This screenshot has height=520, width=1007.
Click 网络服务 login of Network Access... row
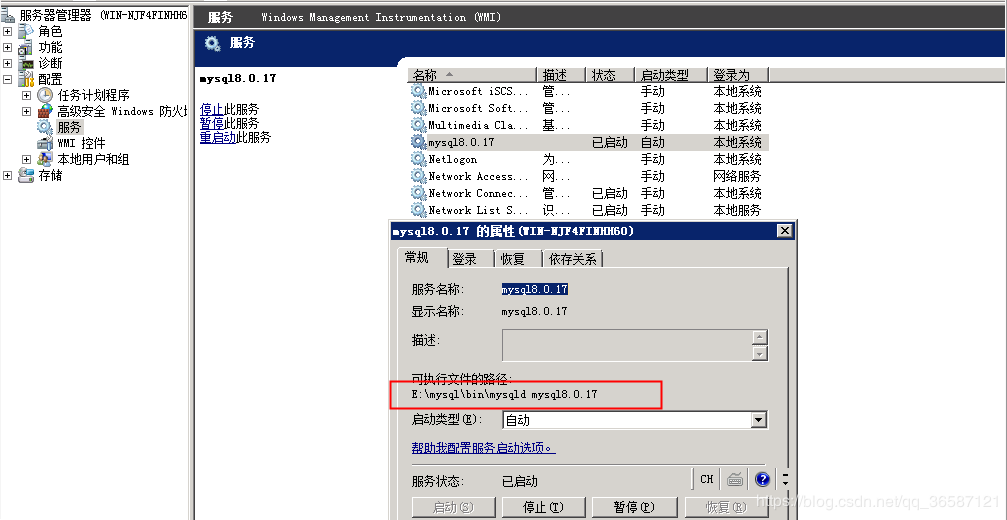737,176
